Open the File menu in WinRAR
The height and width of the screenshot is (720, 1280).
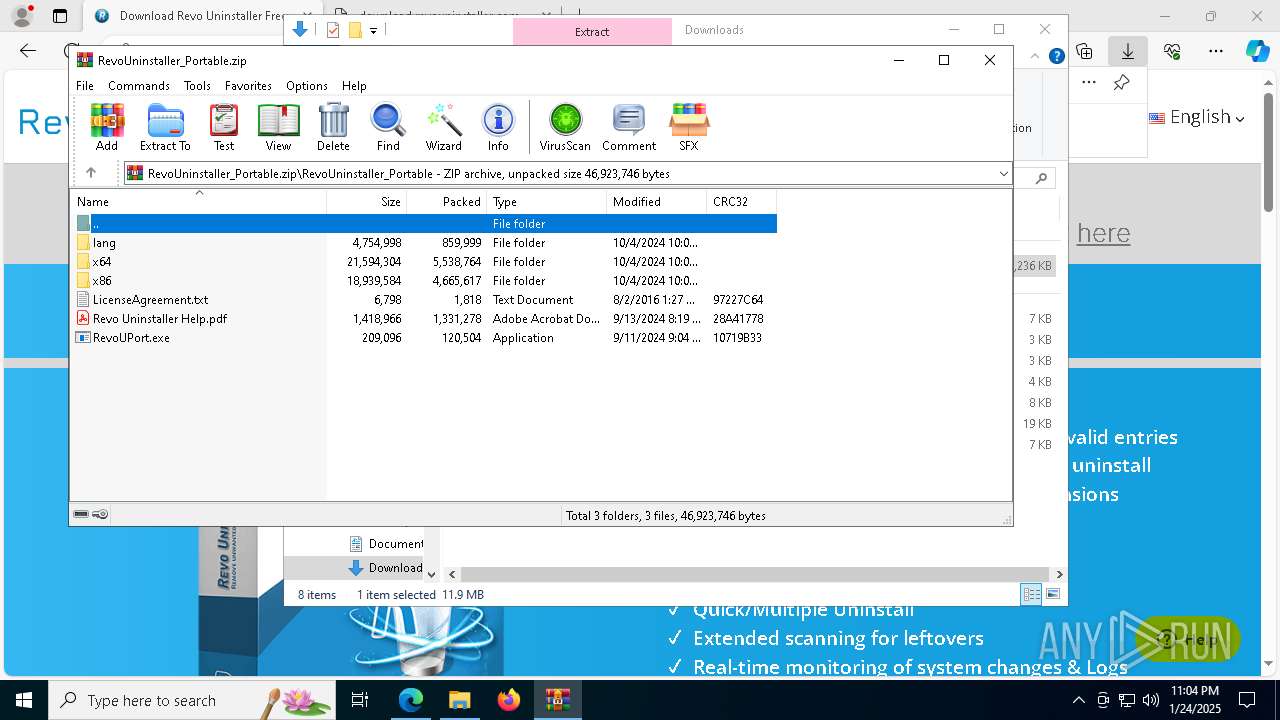click(x=85, y=86)
